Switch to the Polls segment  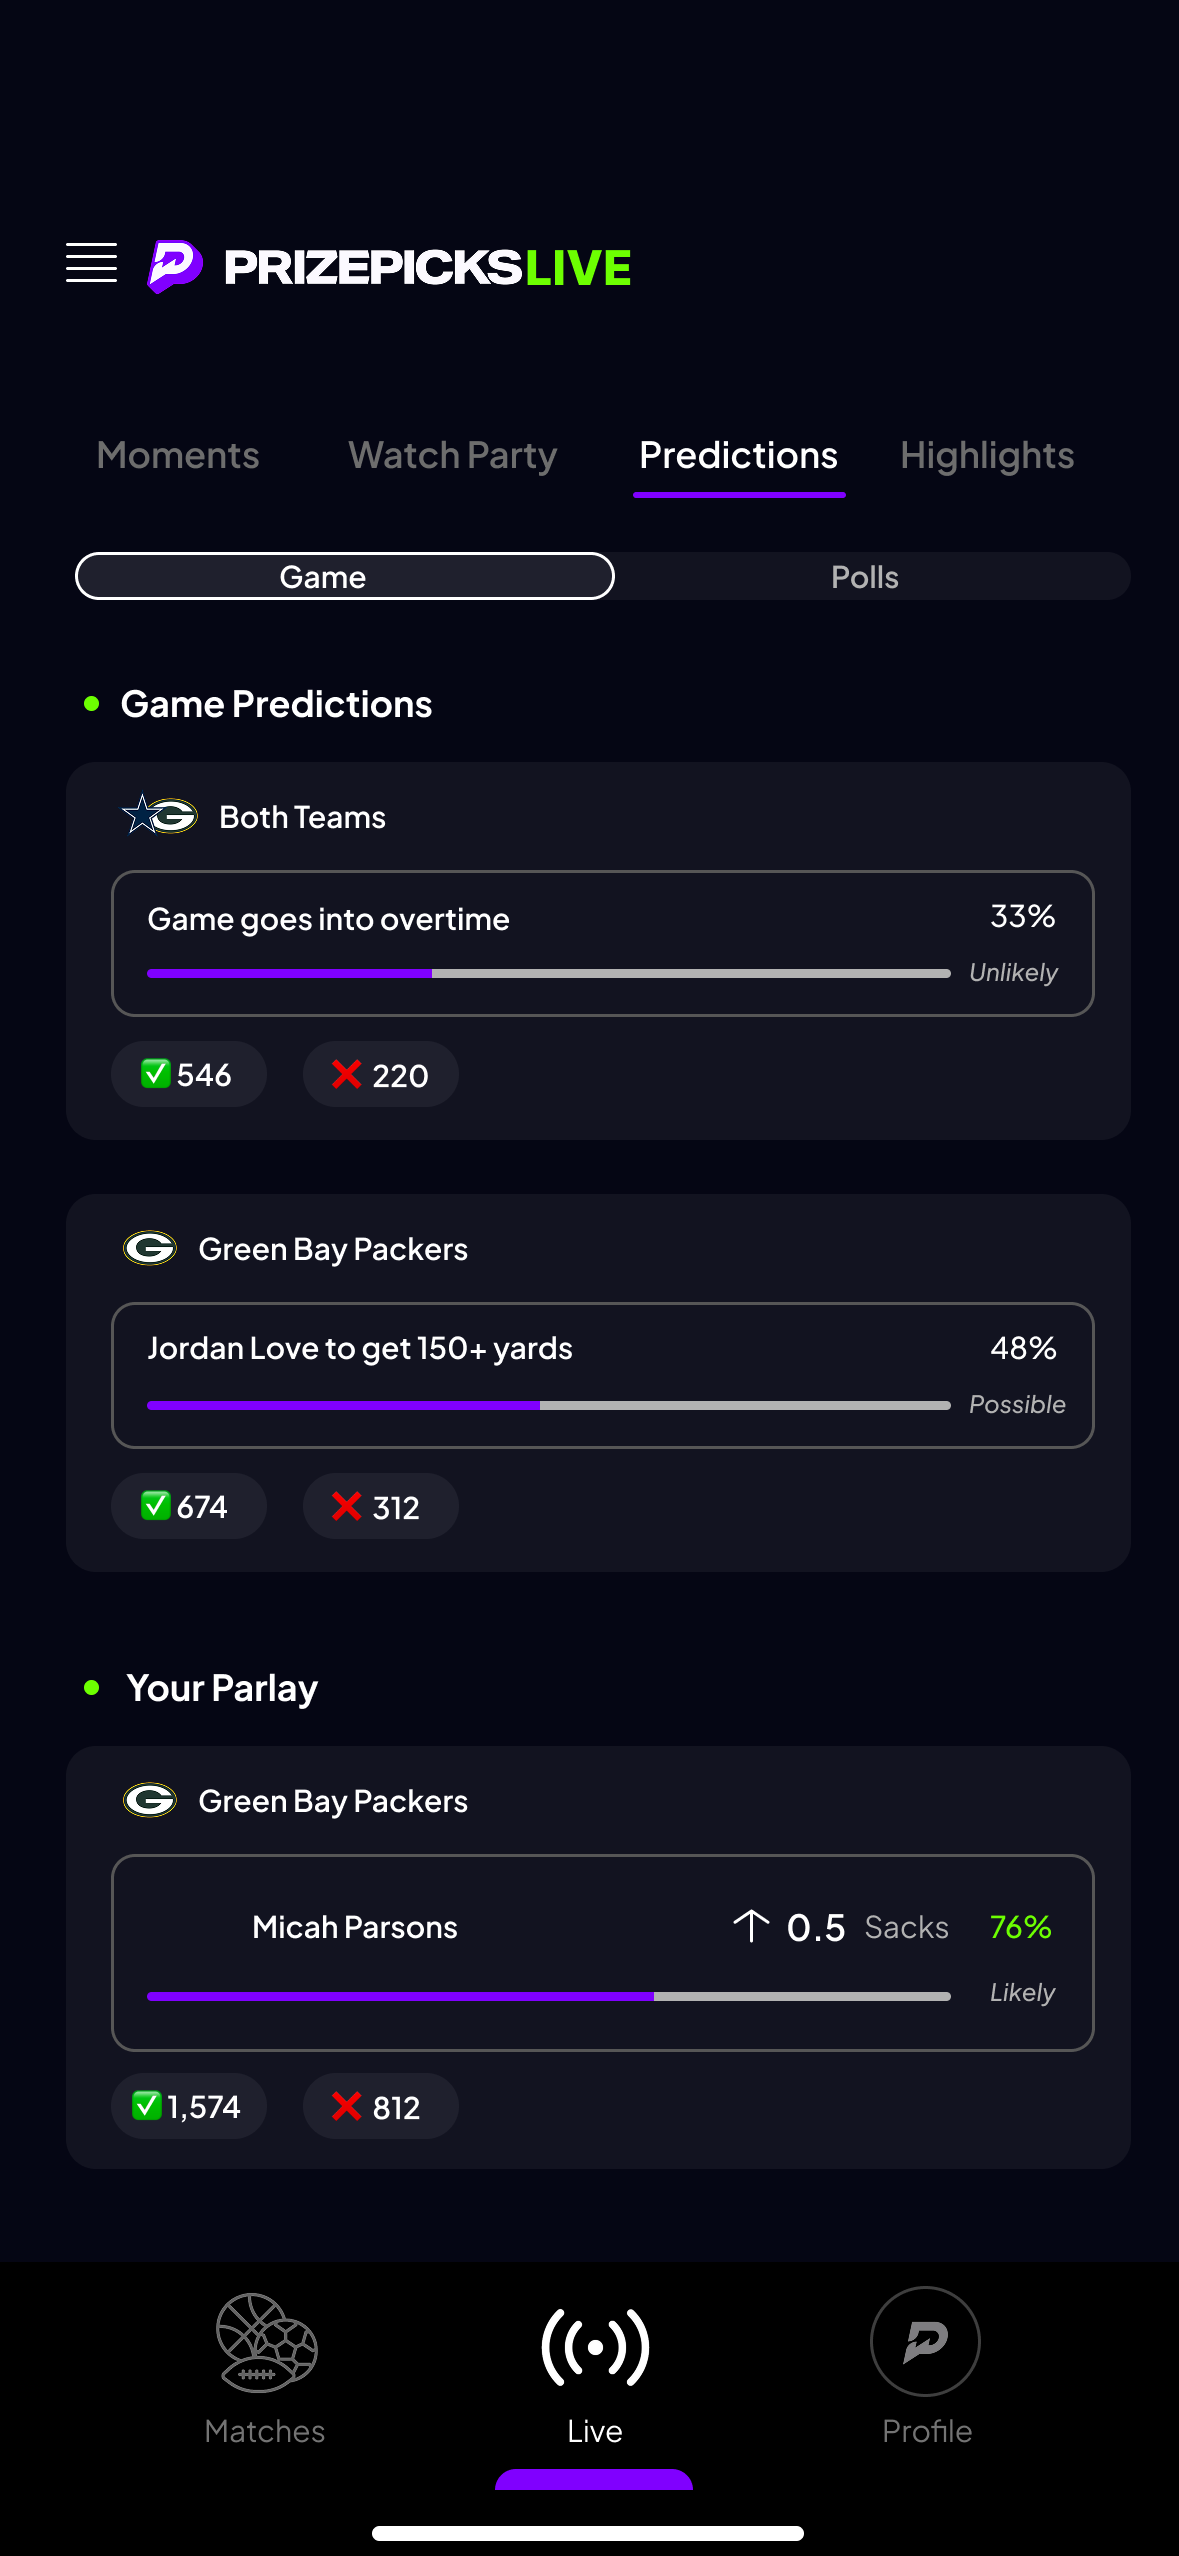click(865, 577)
